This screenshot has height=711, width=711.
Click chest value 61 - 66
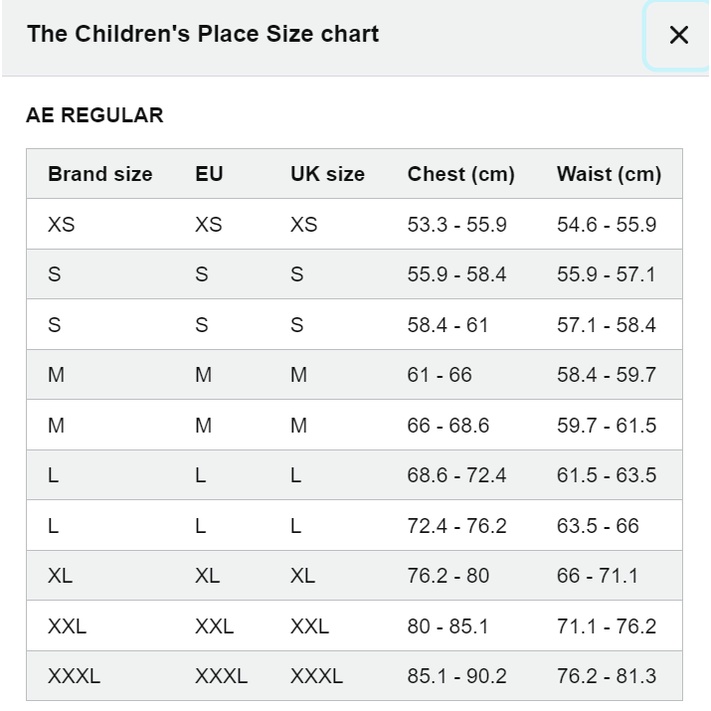click(439, 375)
